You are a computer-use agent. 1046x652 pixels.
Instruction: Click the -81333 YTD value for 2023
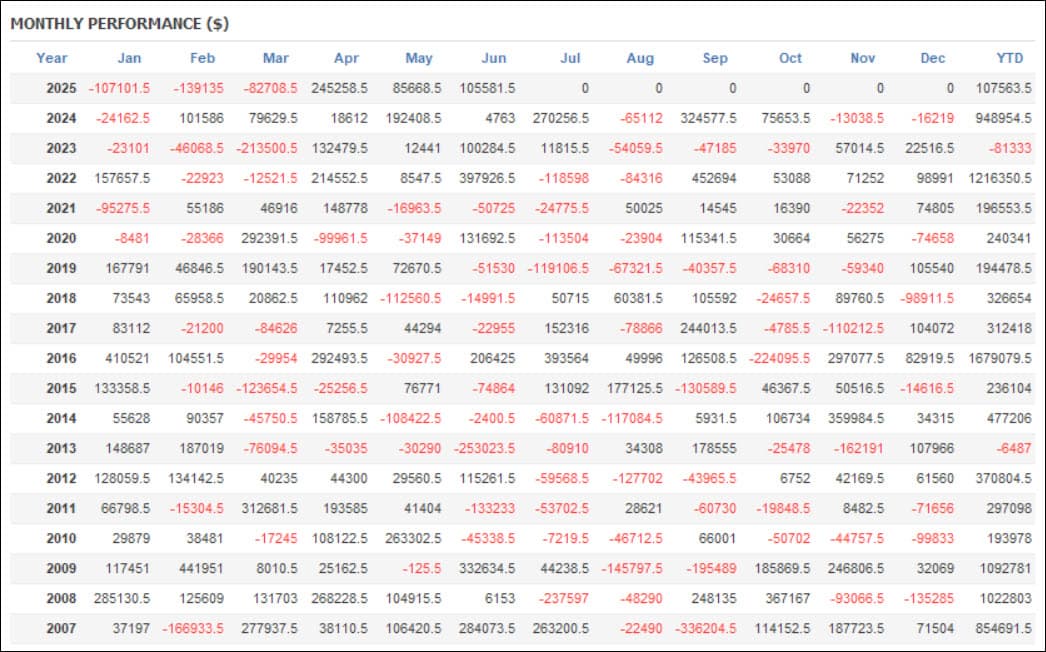point(1009,148)
